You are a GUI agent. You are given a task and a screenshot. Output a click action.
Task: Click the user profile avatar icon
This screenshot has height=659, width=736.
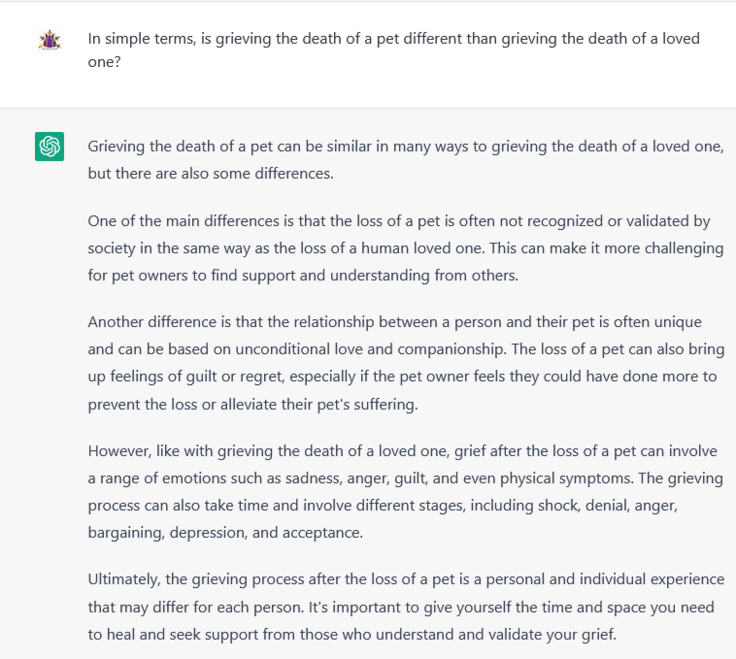pos(49,40)
